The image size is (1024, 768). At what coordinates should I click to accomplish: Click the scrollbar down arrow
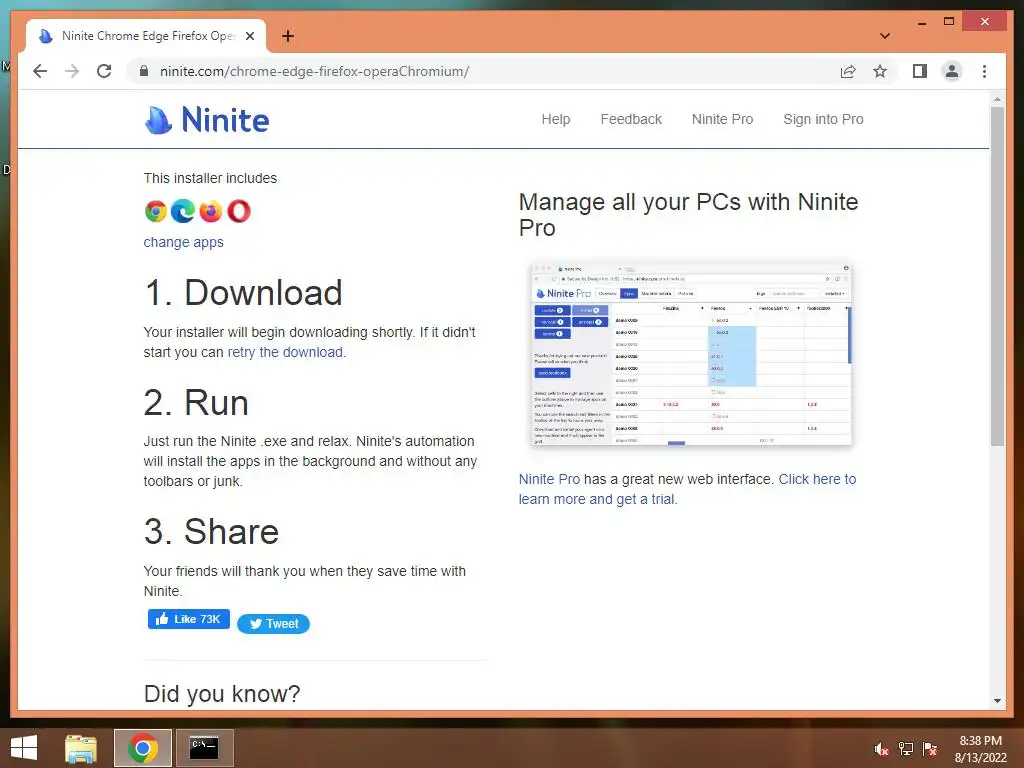coord(997,700)
